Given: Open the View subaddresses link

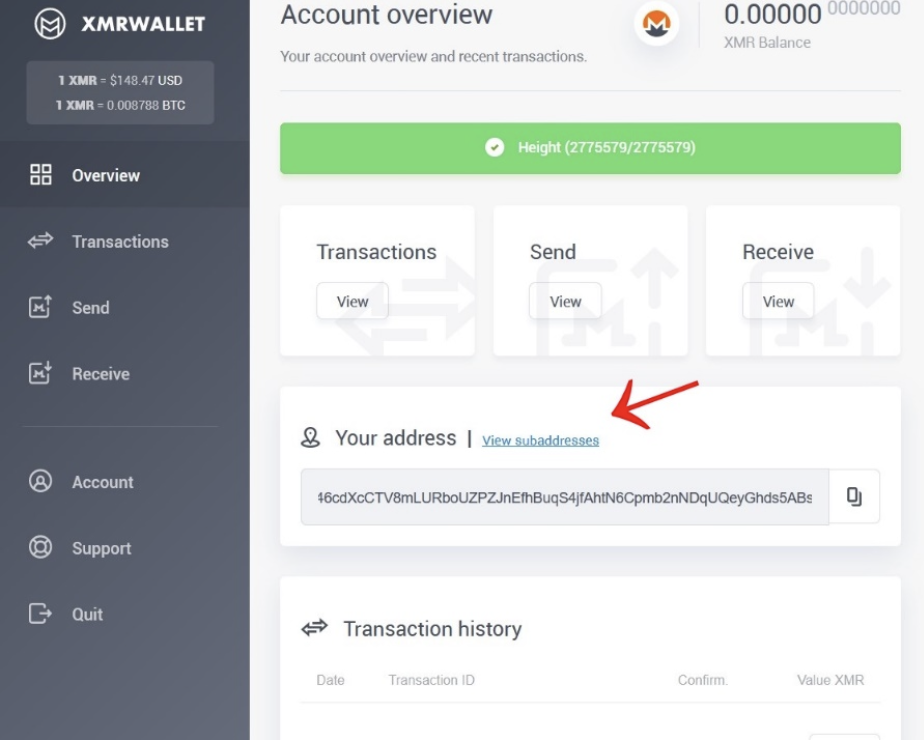Looking at the screenshot, I should (539, 439).
